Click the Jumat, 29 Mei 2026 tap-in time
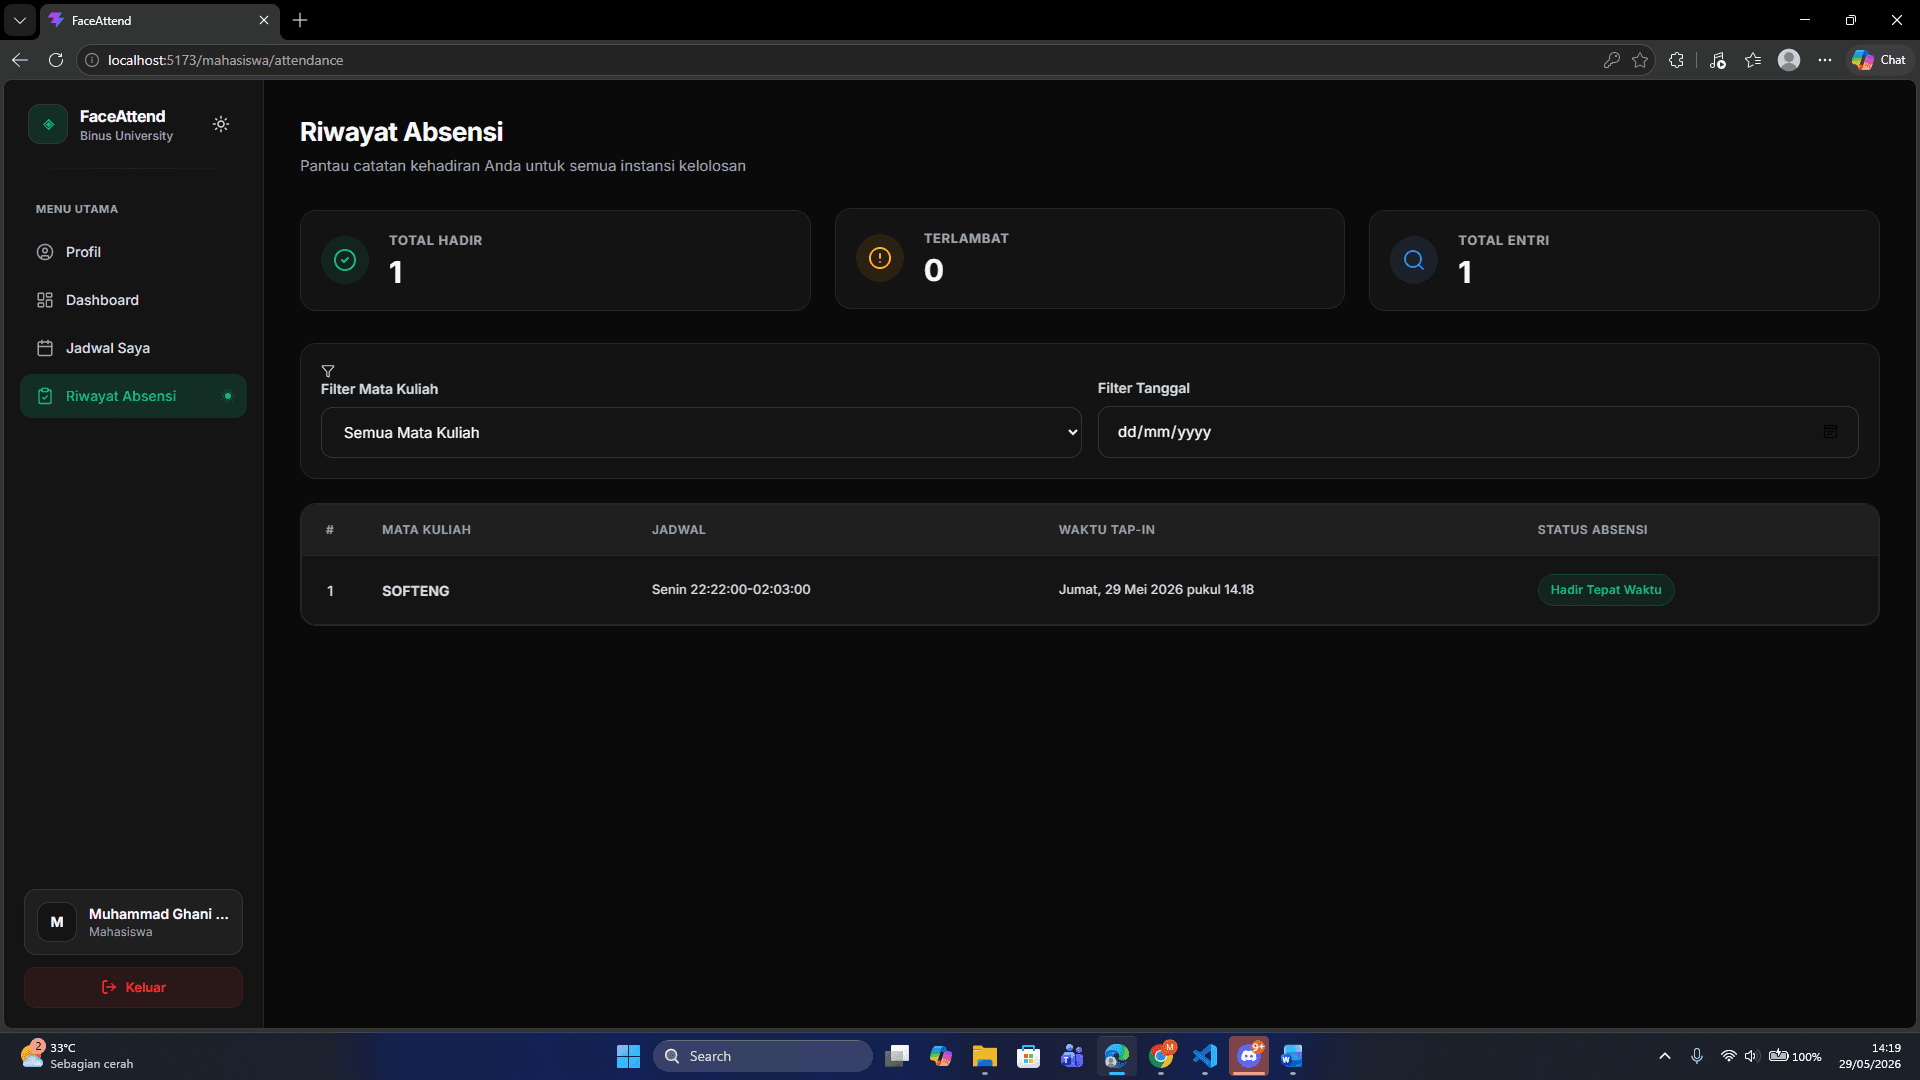The image size is (1920, 1080). point(1156,590)
